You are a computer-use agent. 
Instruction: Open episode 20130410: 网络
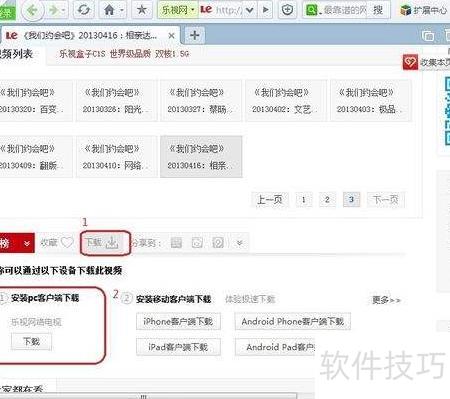(116, 157)
